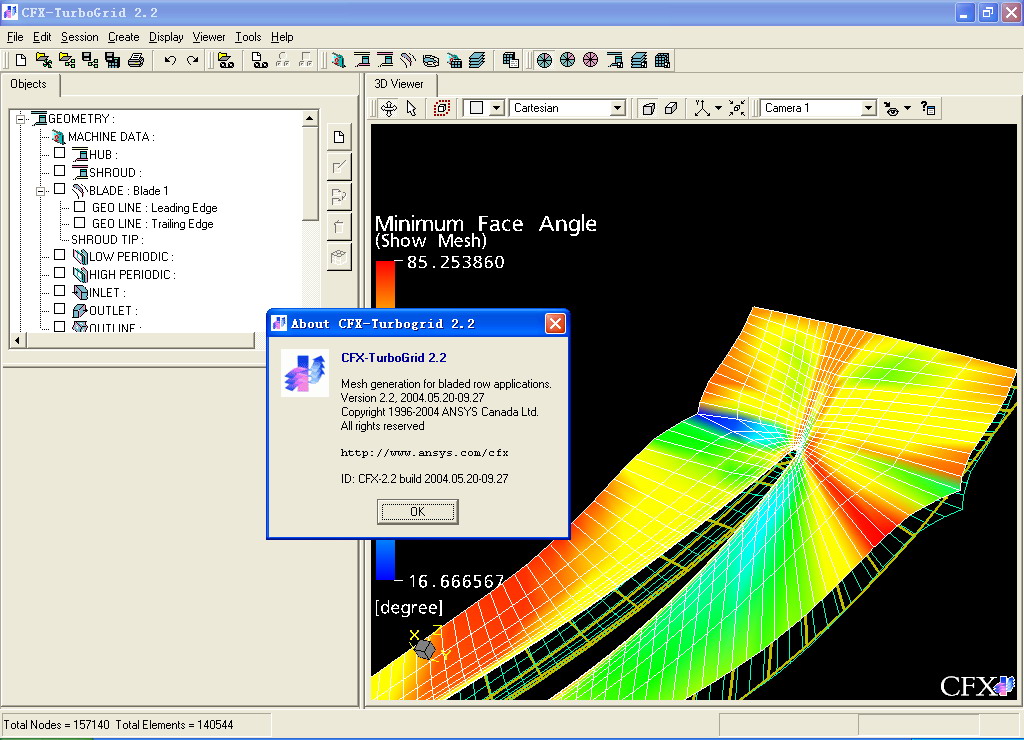Click the Print icon in the toolbar
The height and width of the screenshot is (740, 1024).
tap(136, 61)
